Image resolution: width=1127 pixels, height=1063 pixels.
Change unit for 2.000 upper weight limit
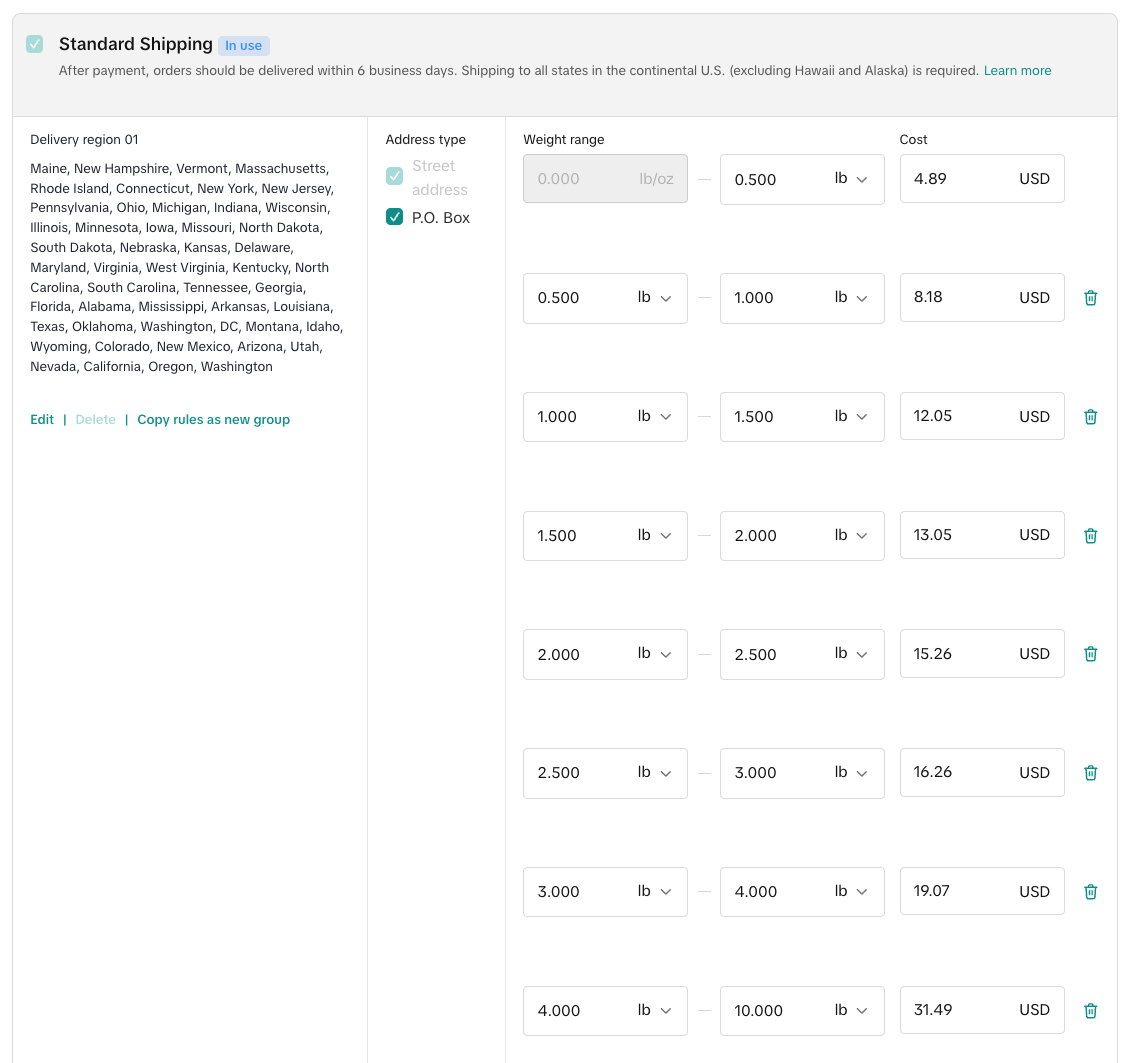click(851, 535)
